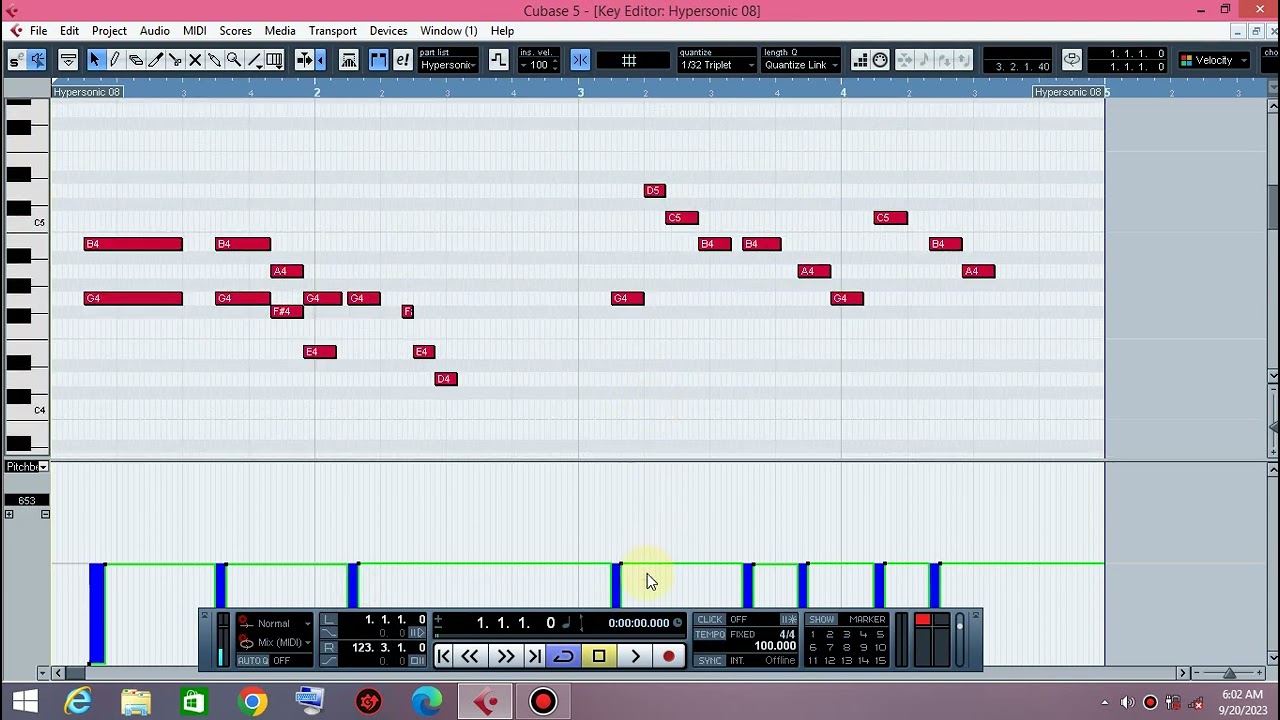Image resolution: width=1280 pixels, height=720 pixels.
Task: Open the Transport menu
Action: (332, 31)
